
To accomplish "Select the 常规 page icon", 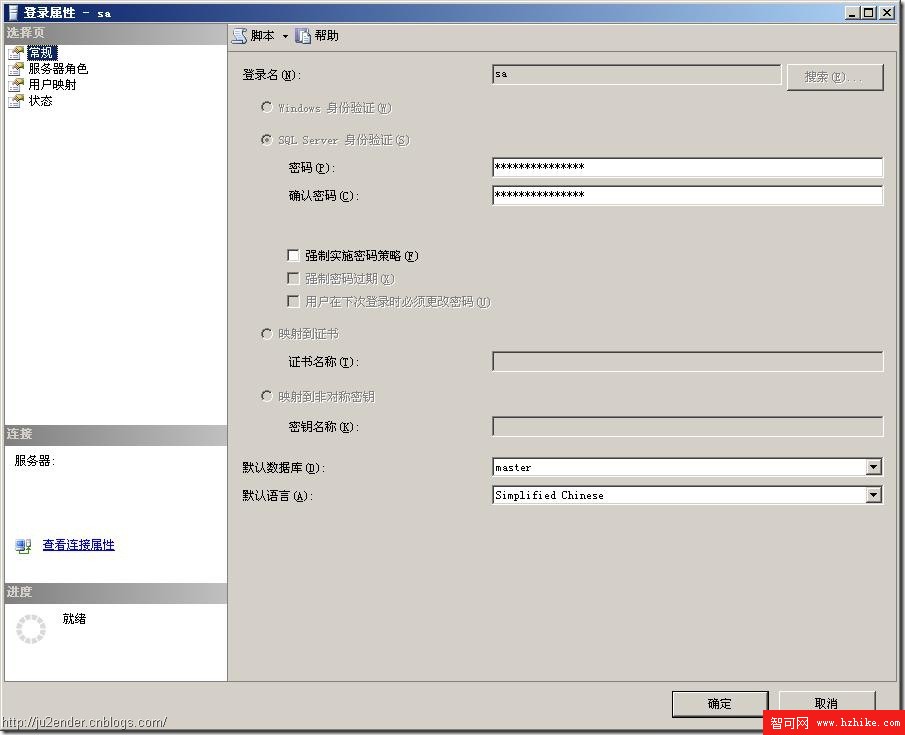I will pyautogui.click(x=16, y=53).
